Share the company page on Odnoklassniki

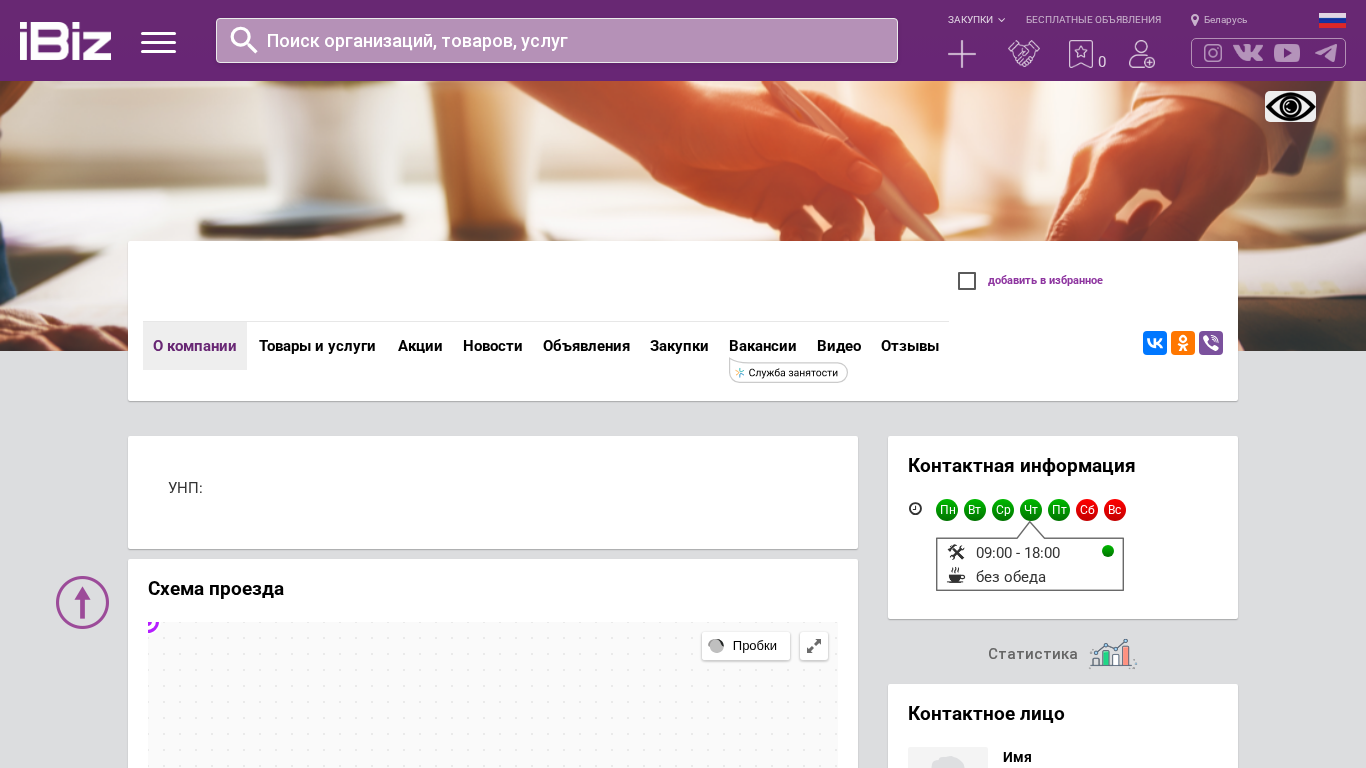(x=1183, y=343)
